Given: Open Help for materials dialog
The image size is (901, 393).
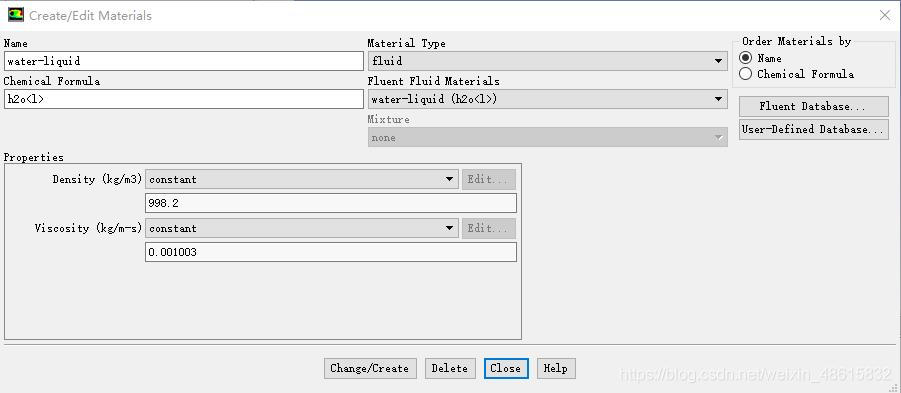Looking at the screenshot, I should (x=556, y=368).
